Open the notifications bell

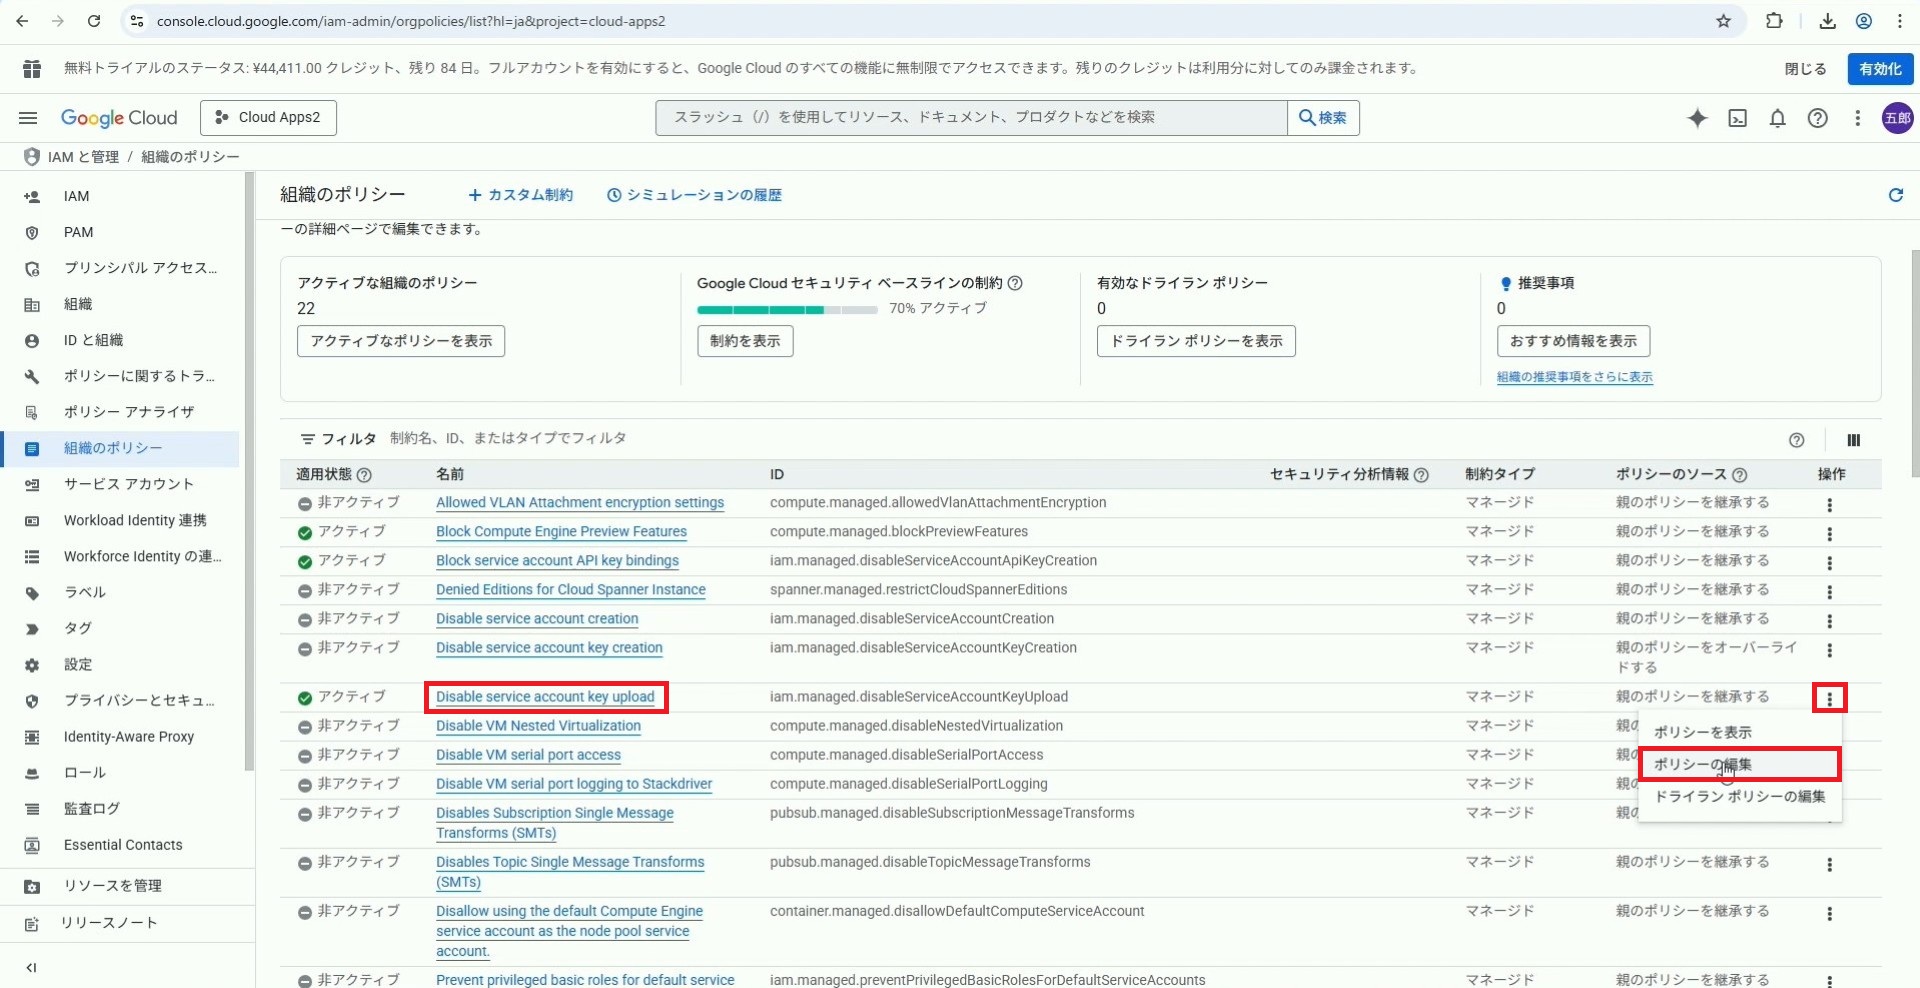click(x=1777, y=118)
